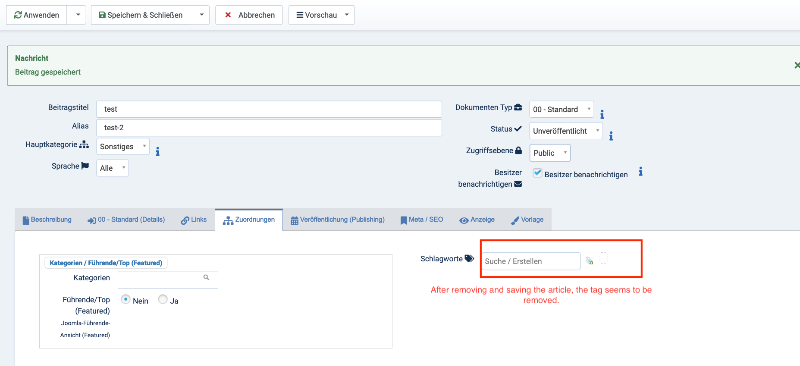The width and height of the screenshot is (800, 366).
Task: Dismiss the Beitrag gespeichert message
Action: tap(796, 65)
